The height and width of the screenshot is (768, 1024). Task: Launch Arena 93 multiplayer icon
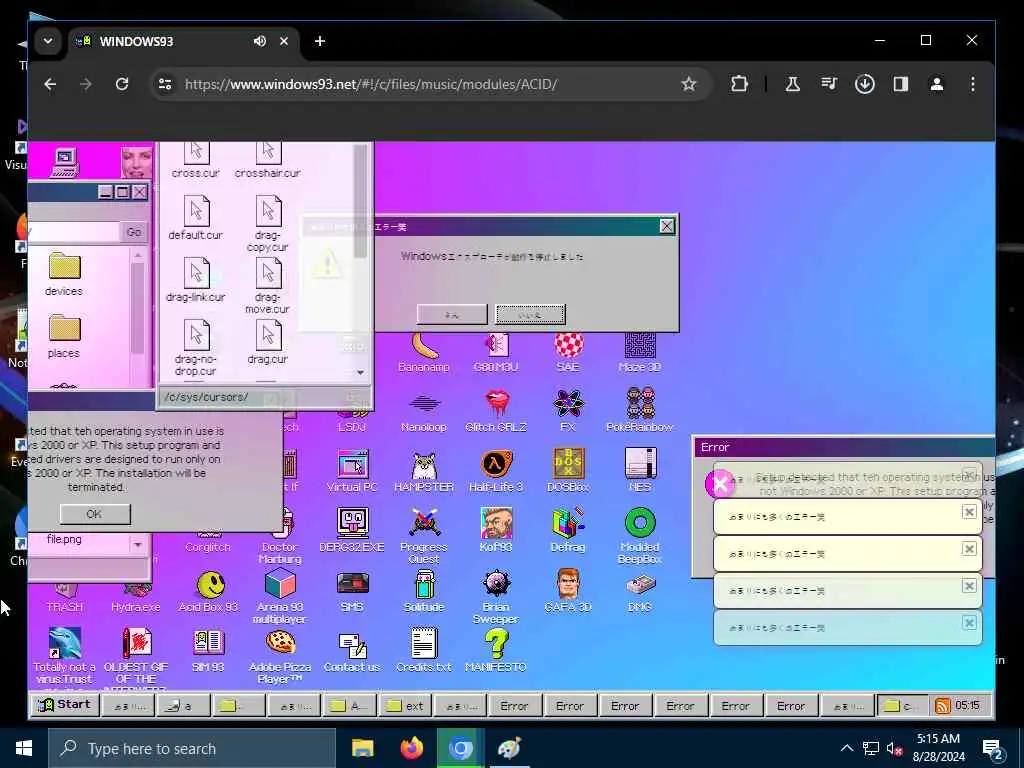pos(280,597)
